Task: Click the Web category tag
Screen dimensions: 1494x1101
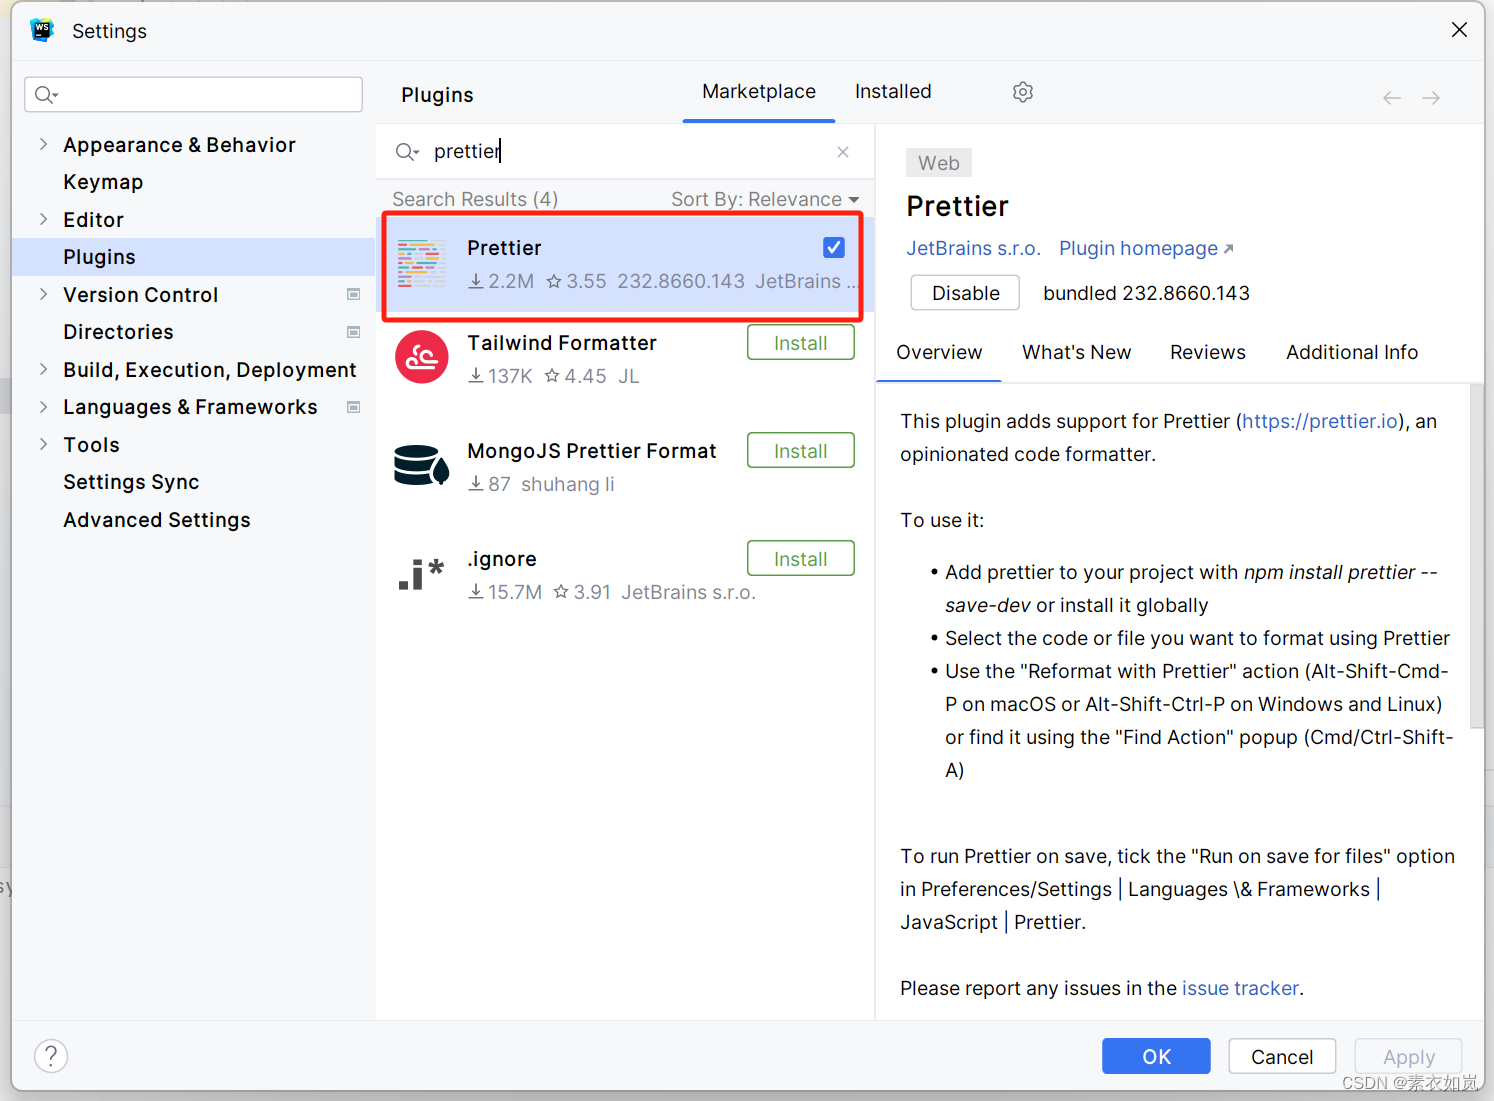Action: tap(938, 163)
